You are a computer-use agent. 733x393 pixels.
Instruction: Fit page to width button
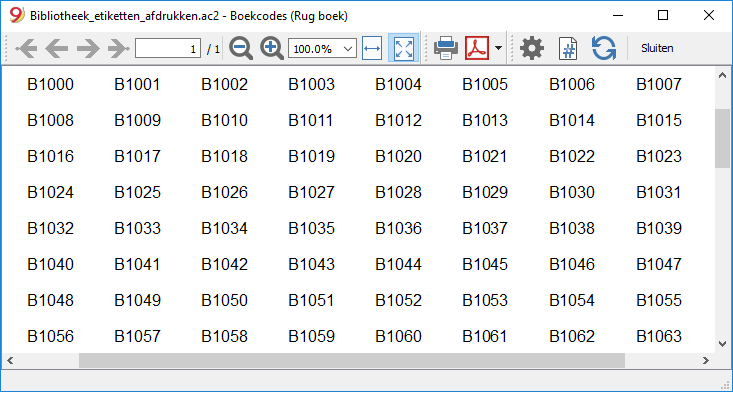pyautogui.click(x=372, y=48)
